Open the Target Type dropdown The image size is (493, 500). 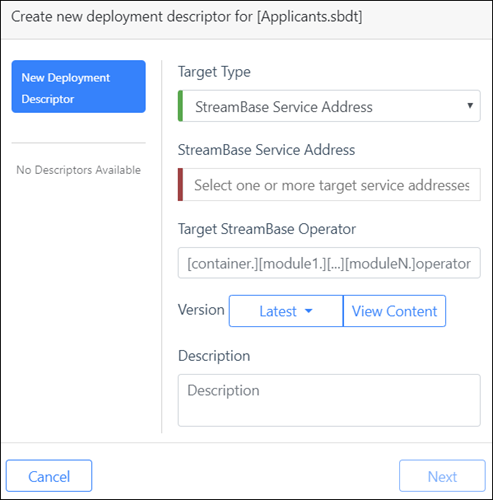pyautogui.click(x=329, y=106)
